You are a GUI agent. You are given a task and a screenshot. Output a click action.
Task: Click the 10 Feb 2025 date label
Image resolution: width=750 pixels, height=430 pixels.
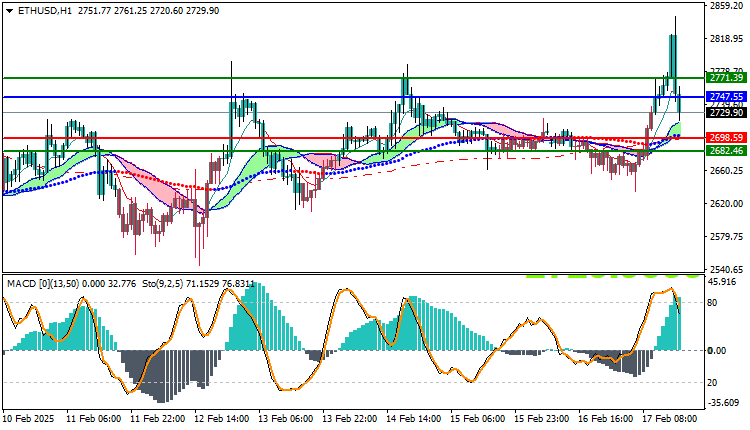(29, 419)
